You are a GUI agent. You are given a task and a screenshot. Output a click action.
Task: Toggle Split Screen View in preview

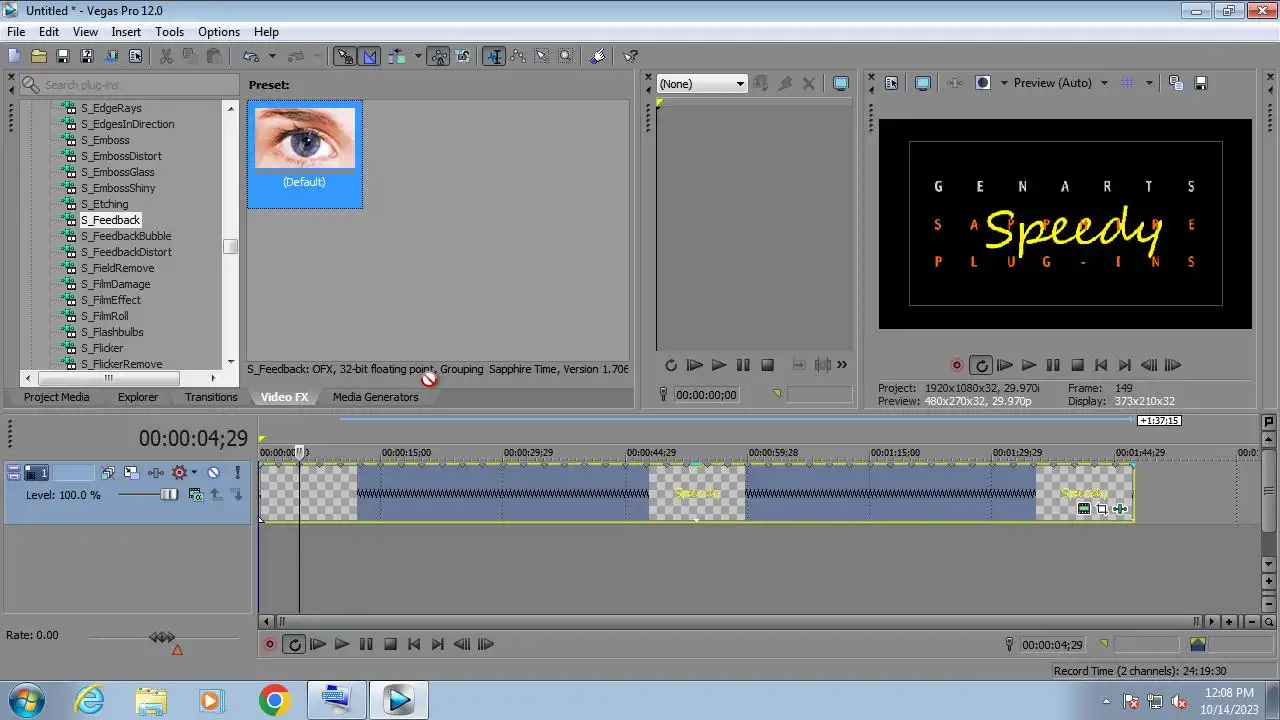[982, 84]
